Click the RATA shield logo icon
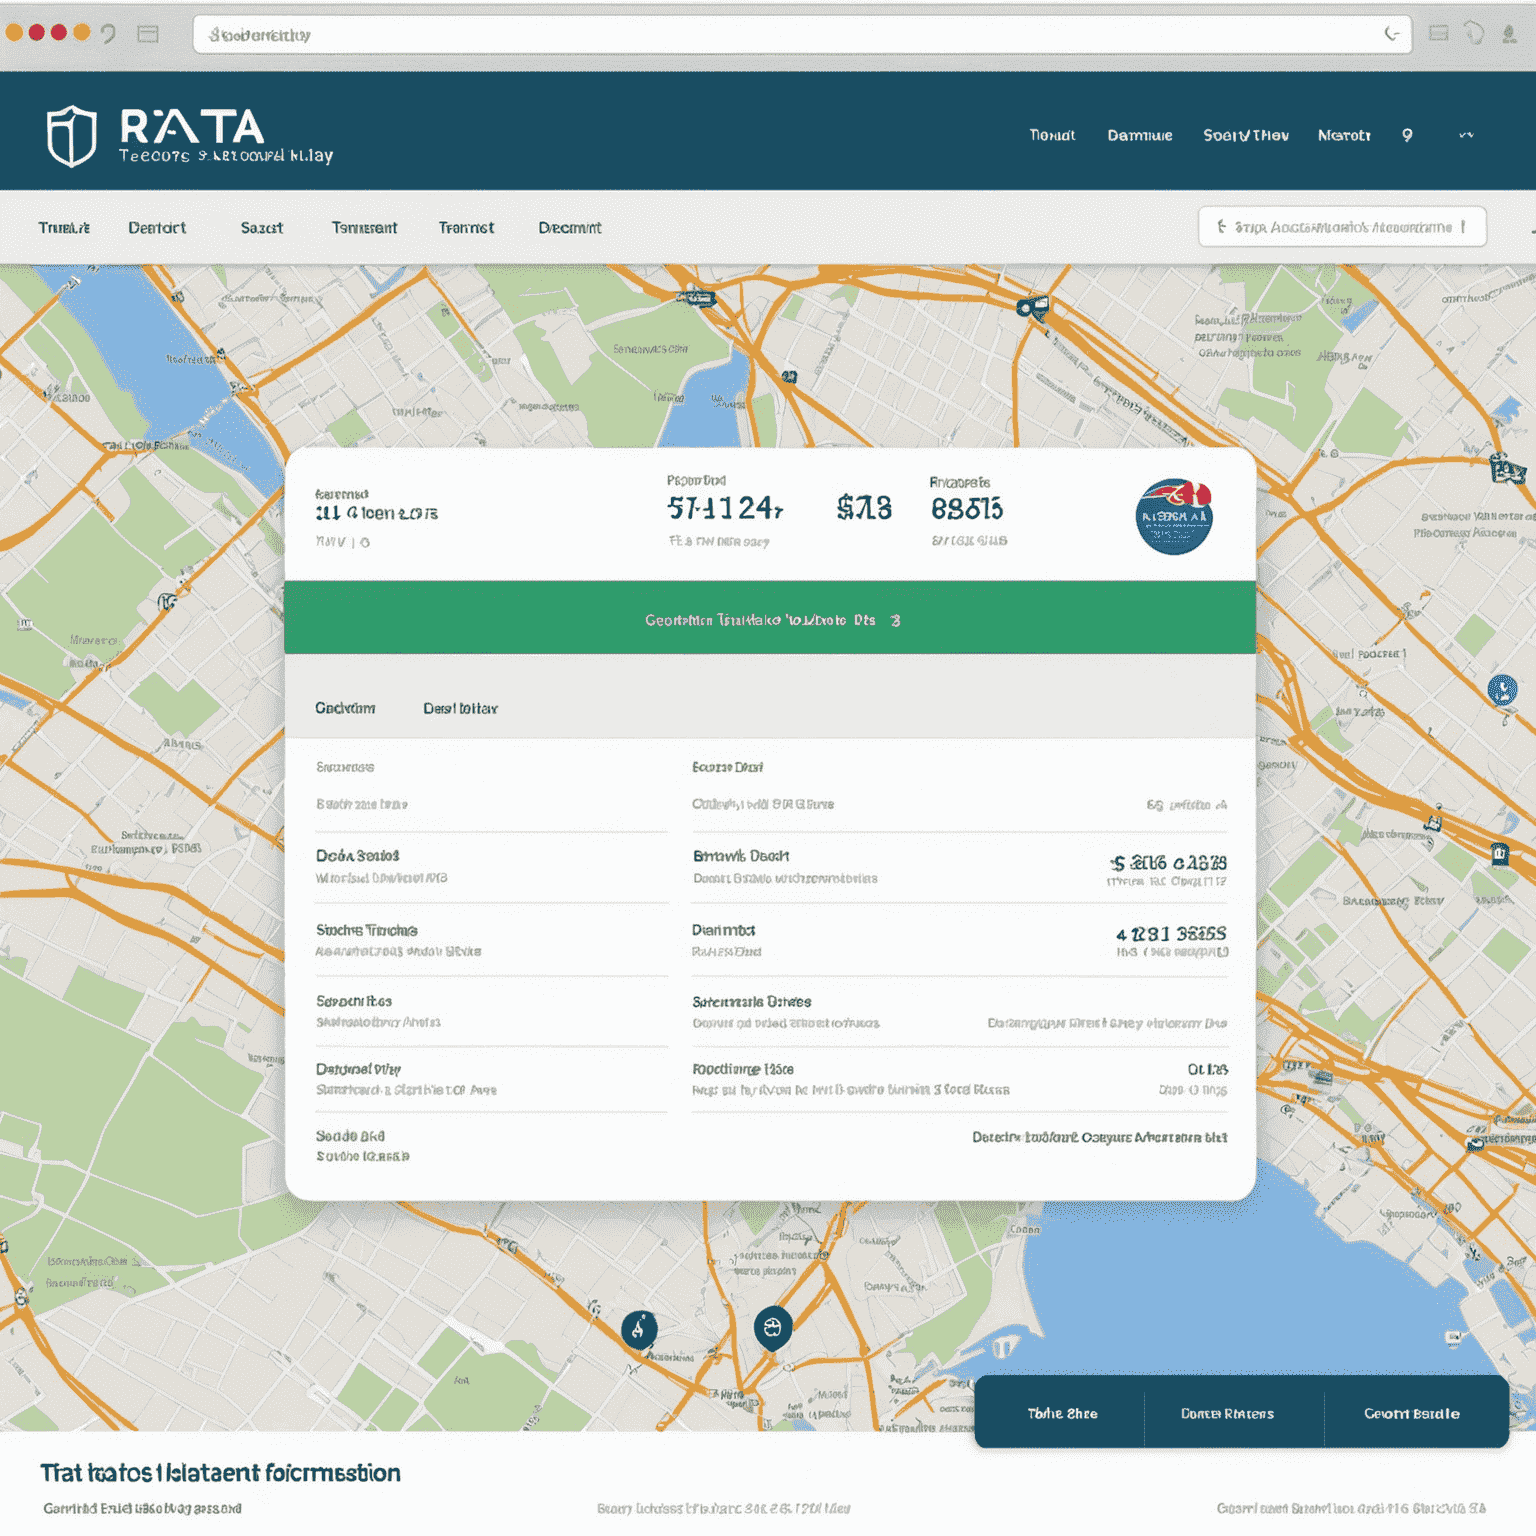The width and height of the screenshot is (1536, 1536). tap(72, 136)
